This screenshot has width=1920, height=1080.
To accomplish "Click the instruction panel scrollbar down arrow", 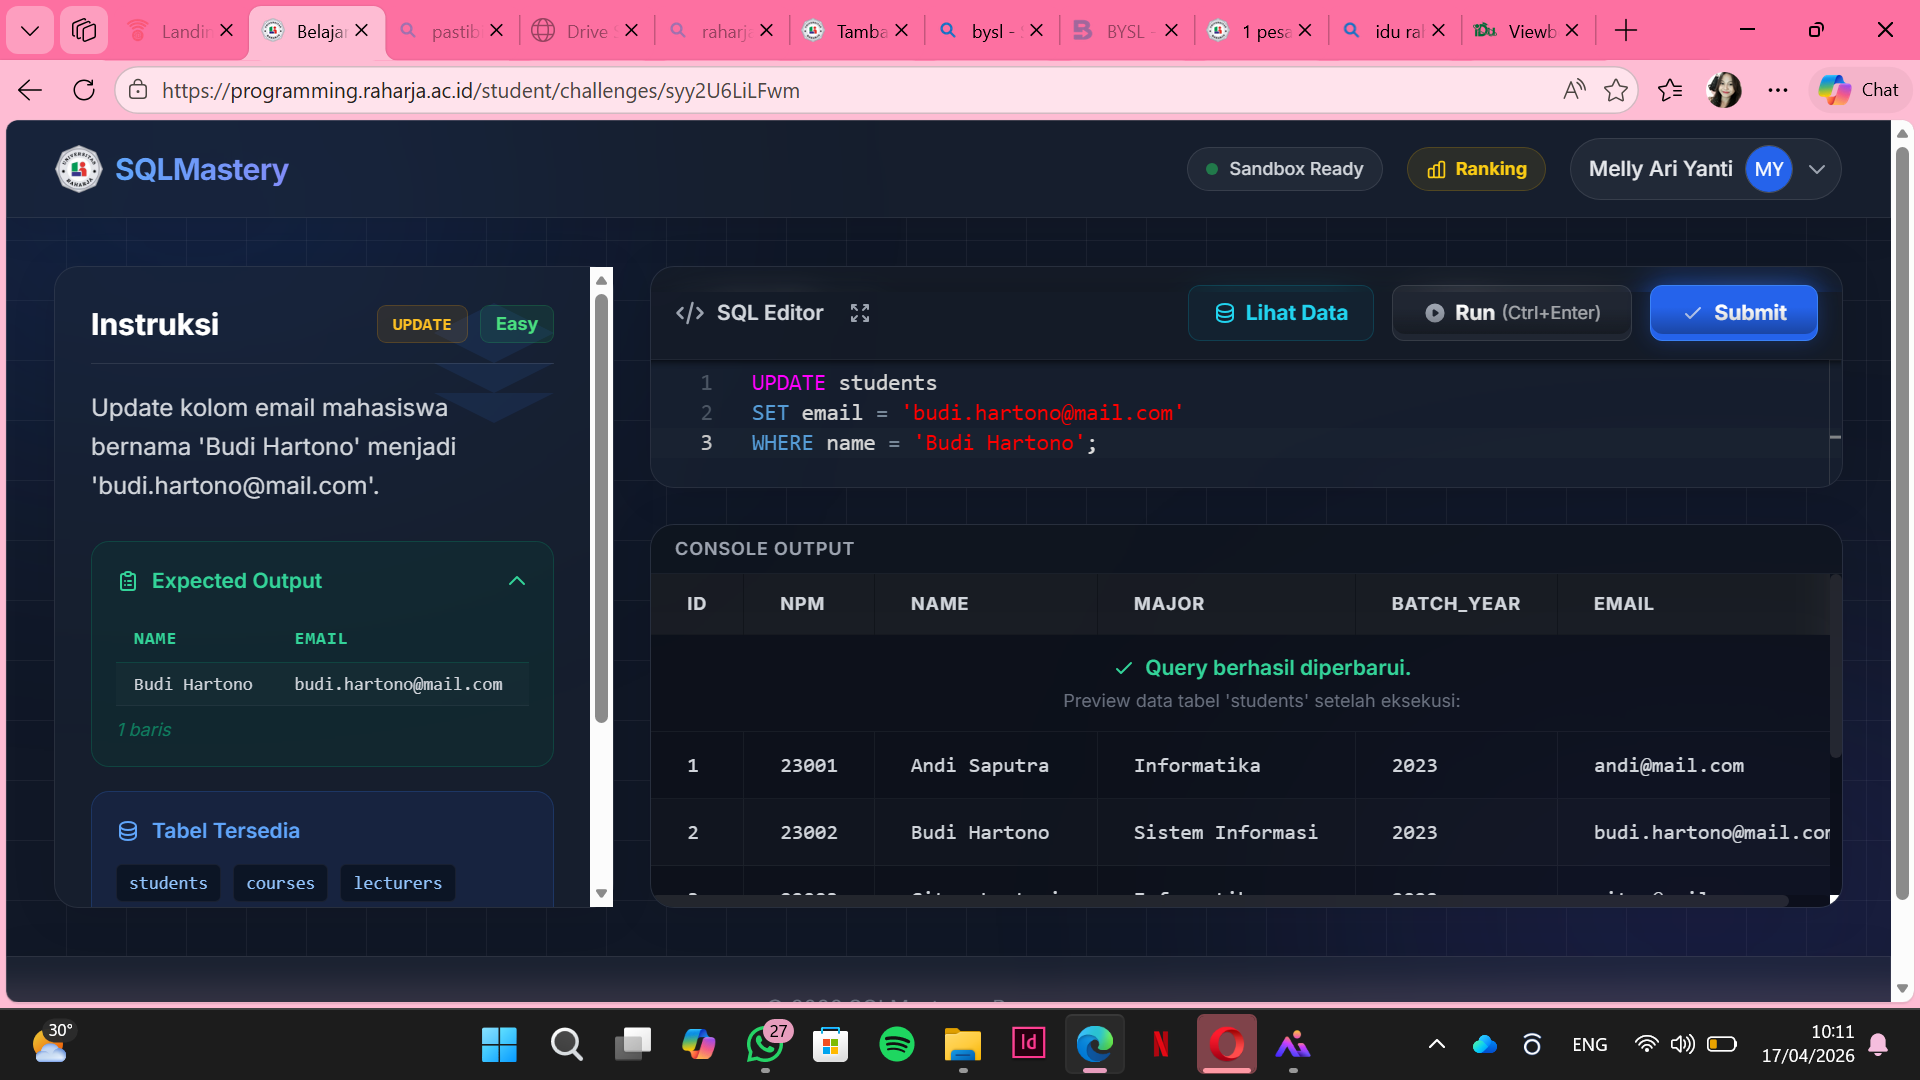I will 601,894.
